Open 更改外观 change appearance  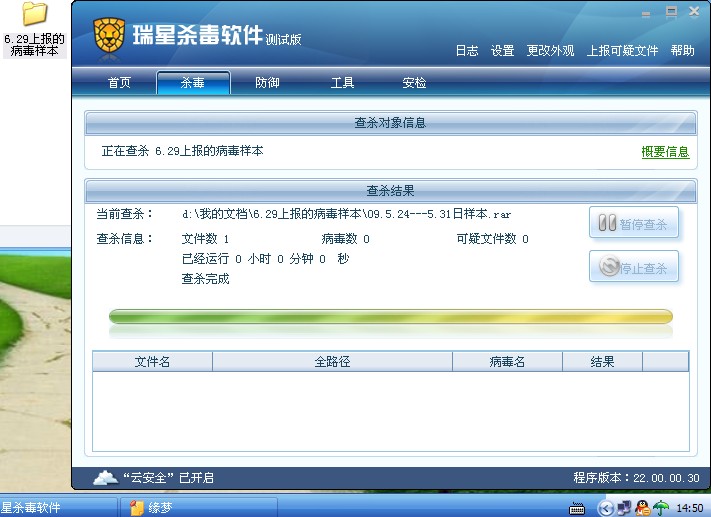point(550,50)
